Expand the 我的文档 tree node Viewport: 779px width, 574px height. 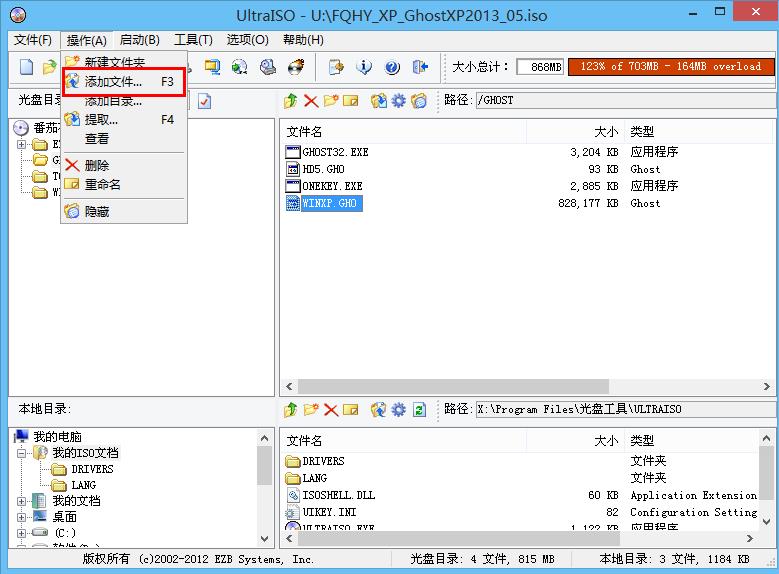click(22, 501)
